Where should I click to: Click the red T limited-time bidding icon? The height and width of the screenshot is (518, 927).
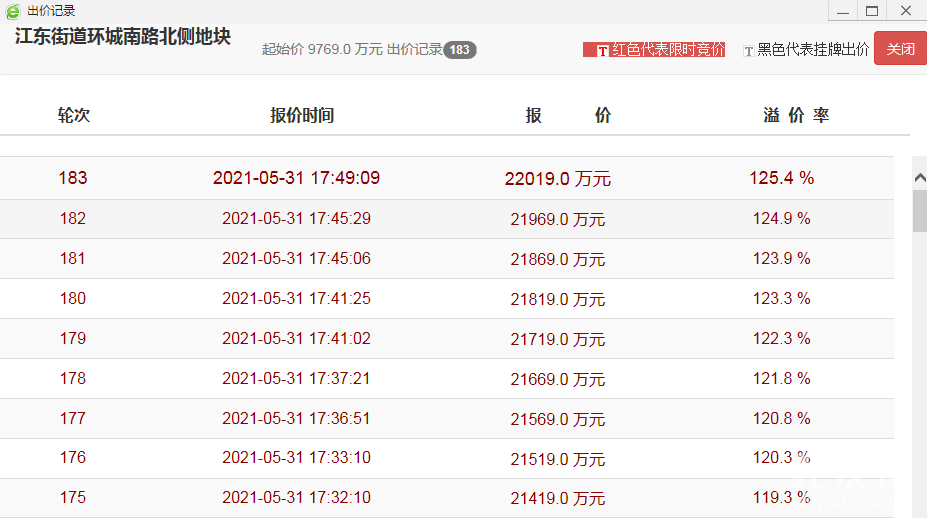(x=602, y=50)
